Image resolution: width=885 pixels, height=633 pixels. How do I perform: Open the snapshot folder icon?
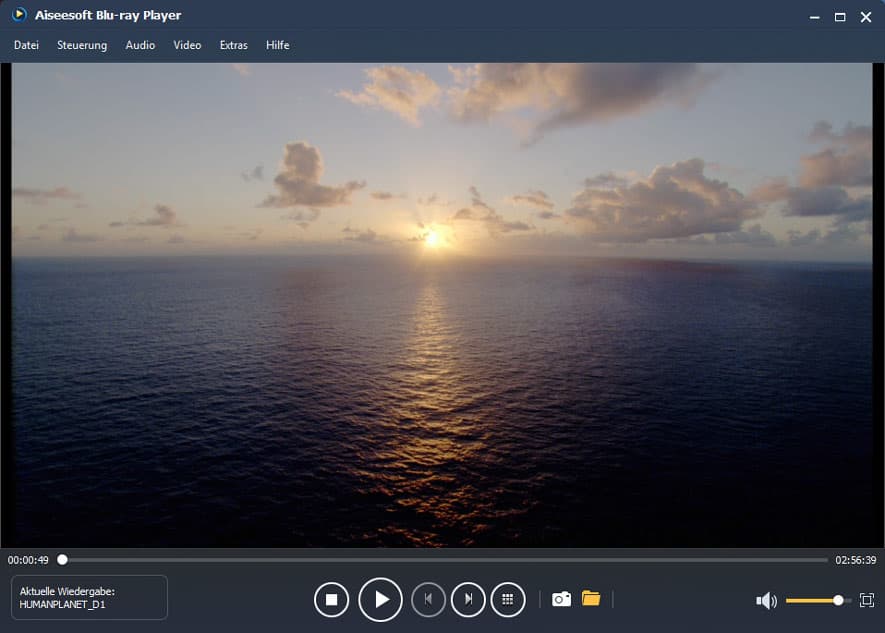tap(591, 599)
